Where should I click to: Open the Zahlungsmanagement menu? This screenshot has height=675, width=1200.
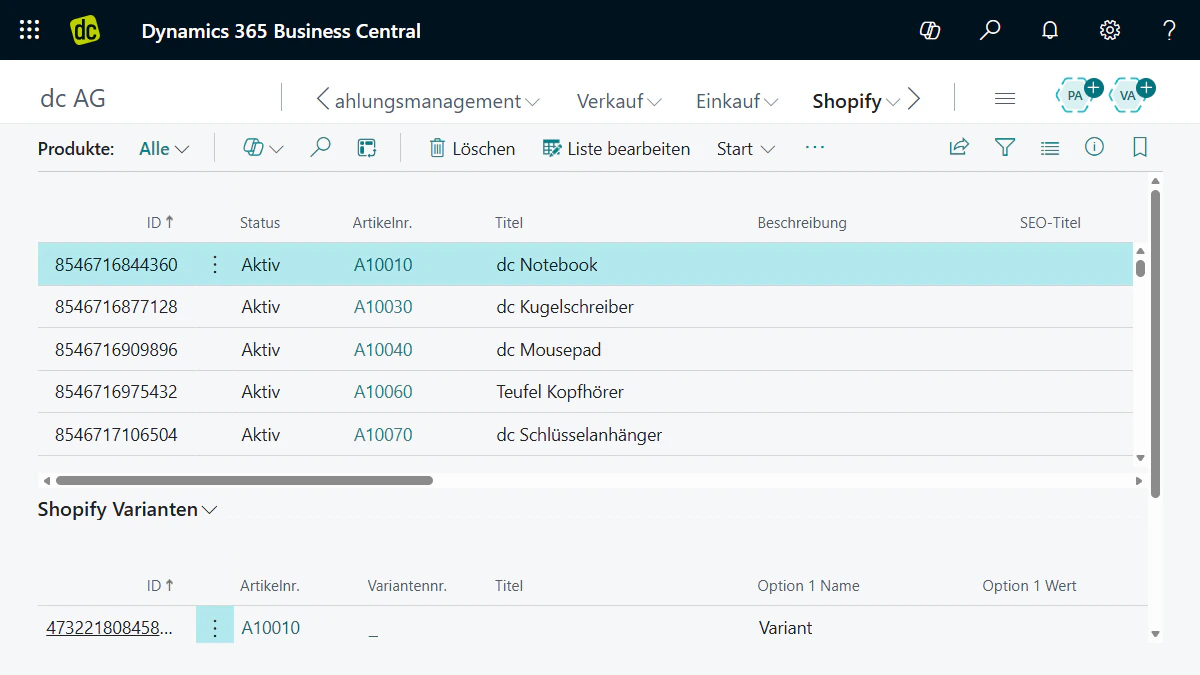(x=437, y=101)
